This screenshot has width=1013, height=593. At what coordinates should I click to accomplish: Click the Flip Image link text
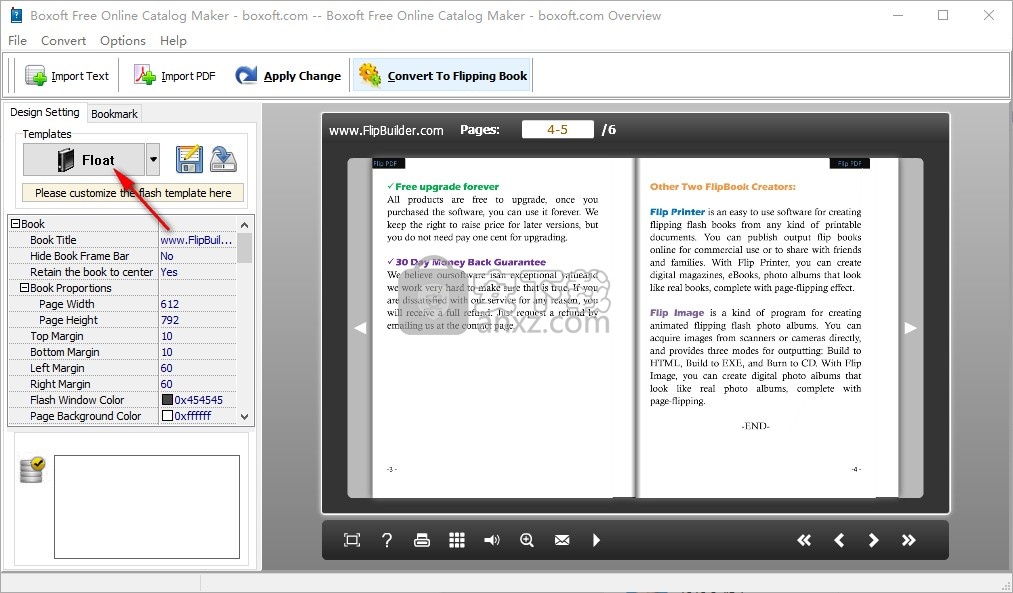tap(676, 313)
